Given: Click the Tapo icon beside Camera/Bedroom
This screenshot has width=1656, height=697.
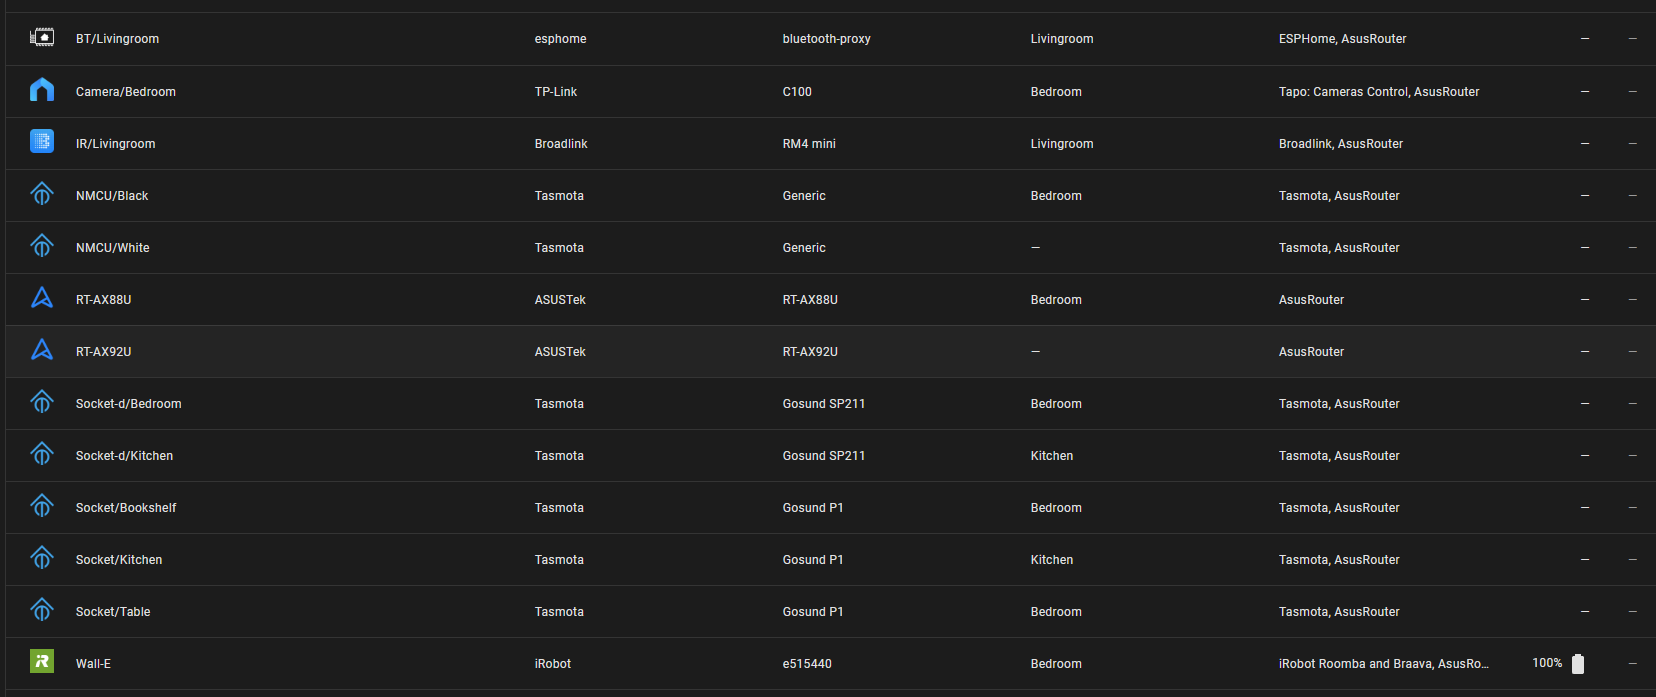Looking at the screenshot, I should click(x=42, y=91).
